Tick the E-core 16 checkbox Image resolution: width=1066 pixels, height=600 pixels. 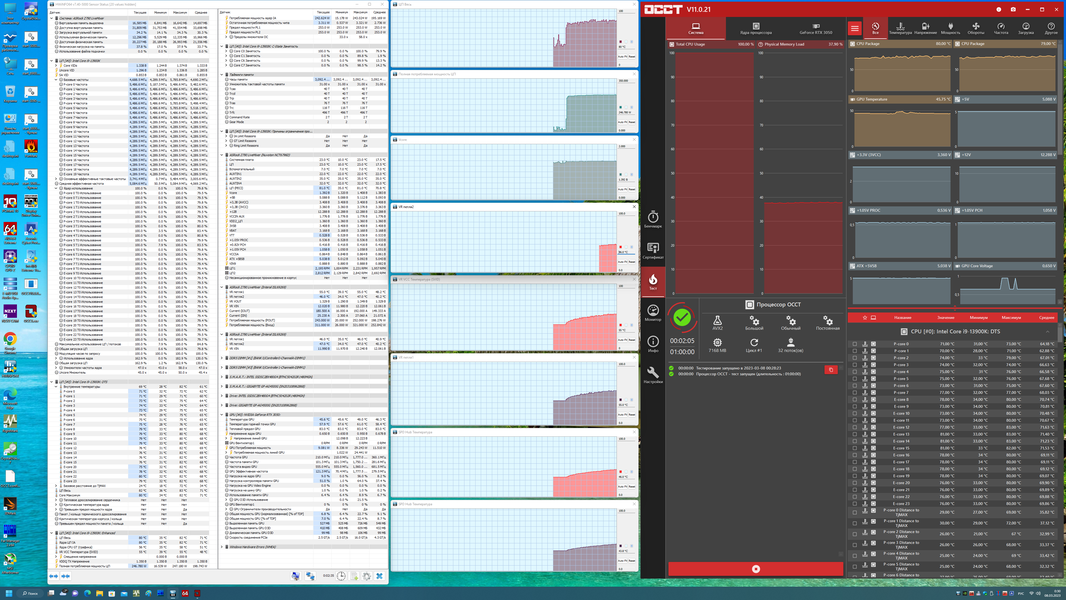click(855, 455)
